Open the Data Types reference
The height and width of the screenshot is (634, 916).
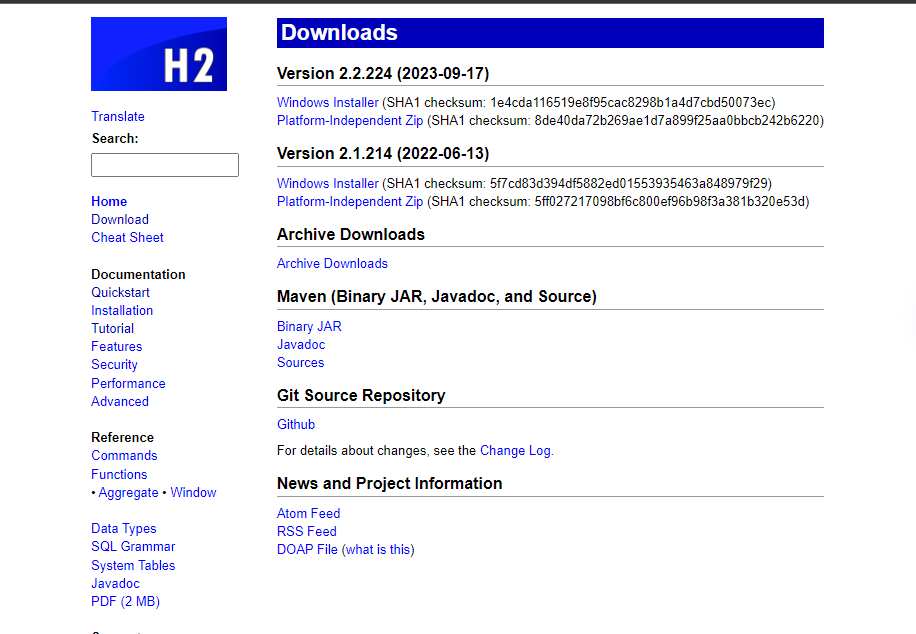coord(124,529)
